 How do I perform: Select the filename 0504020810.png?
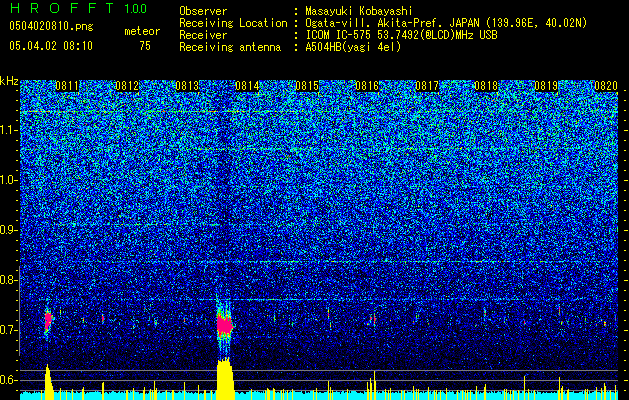(x=51, y=27)
